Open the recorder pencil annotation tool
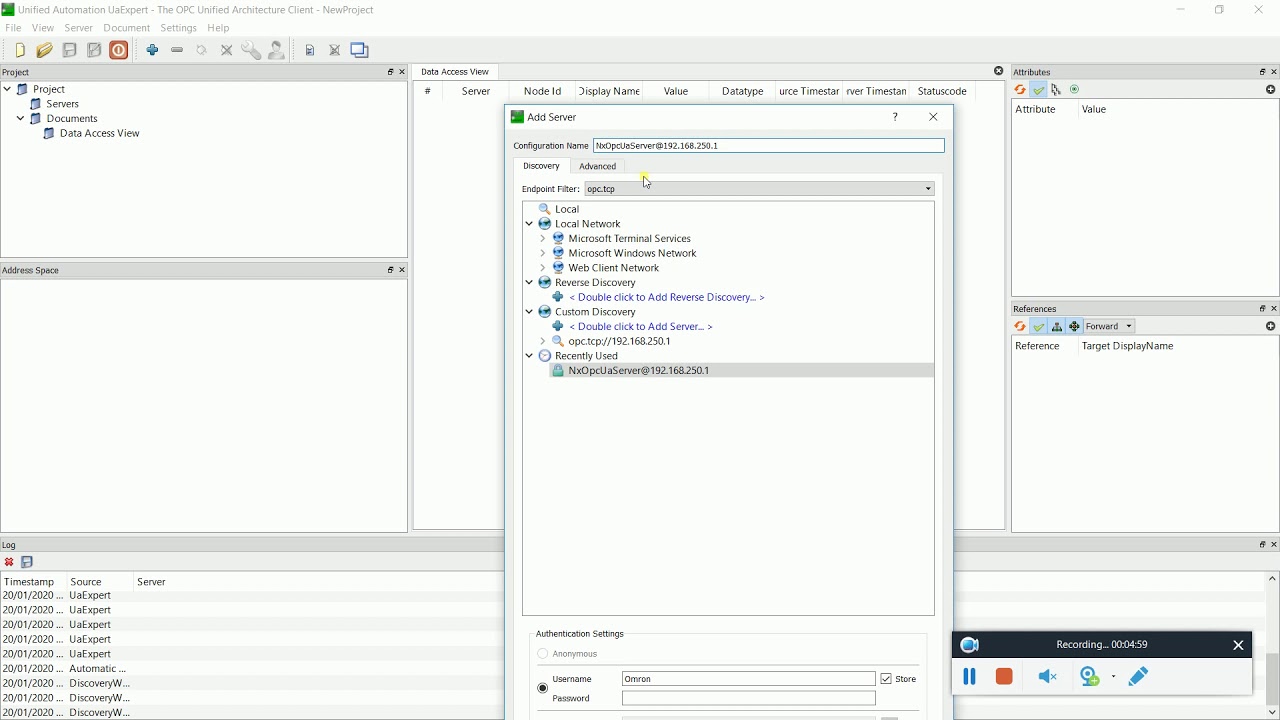 1138,677
